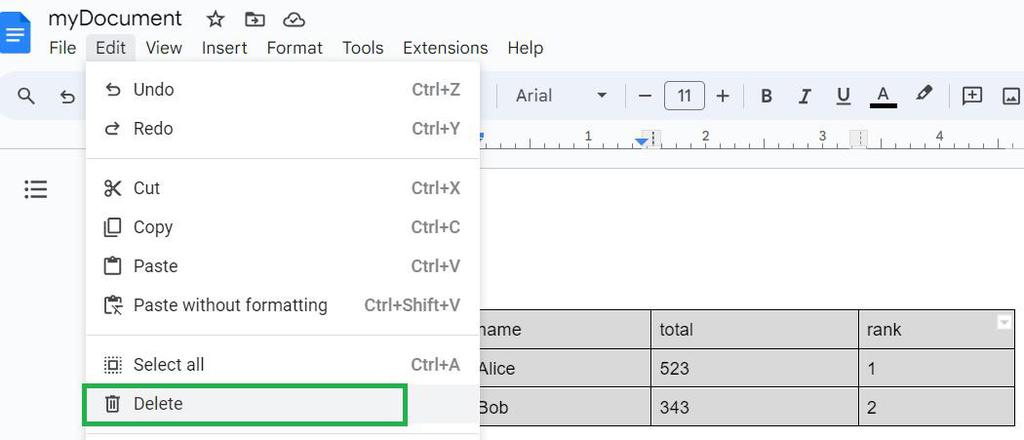Screen dimensions: 1024x440
Task: Click the insert image toolbar icon
Action: (x=1011, y=96)
